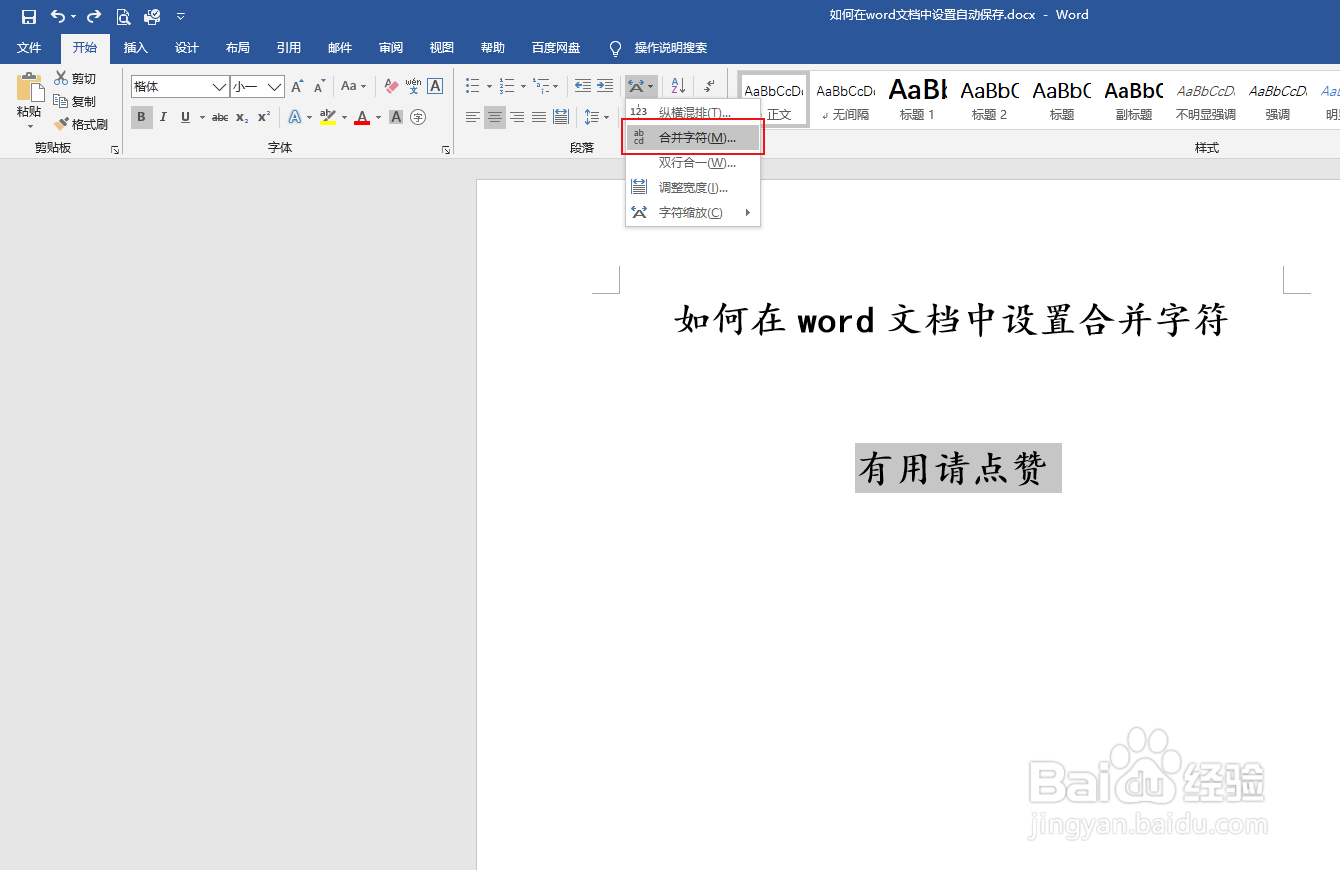The image size is (1340, 870).
Task: Click the Paste (粘贴) clipboard icon
Action: coord(29,87)
